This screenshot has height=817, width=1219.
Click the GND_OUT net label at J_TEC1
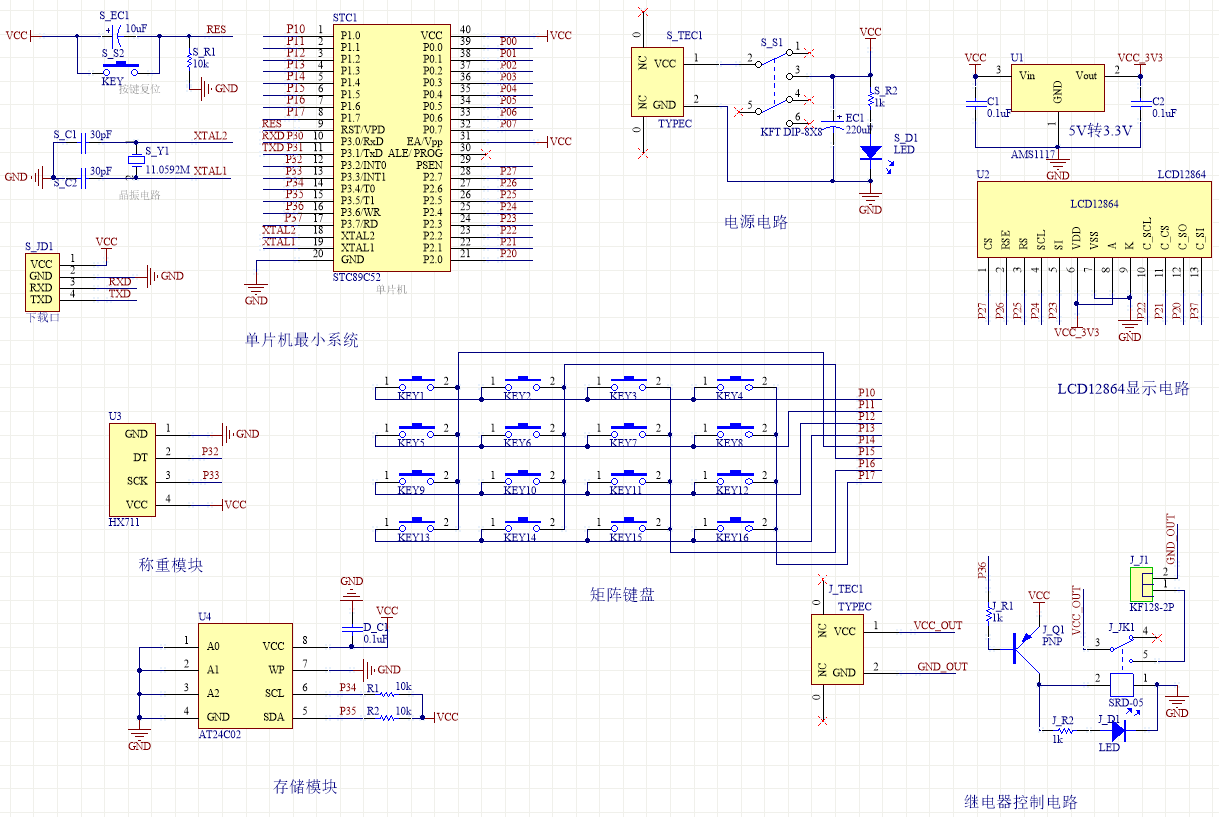[x=942, y=666]
